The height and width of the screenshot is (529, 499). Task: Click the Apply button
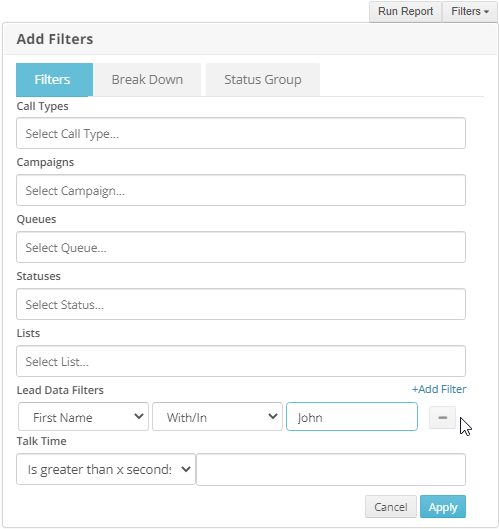coord(443,506)
